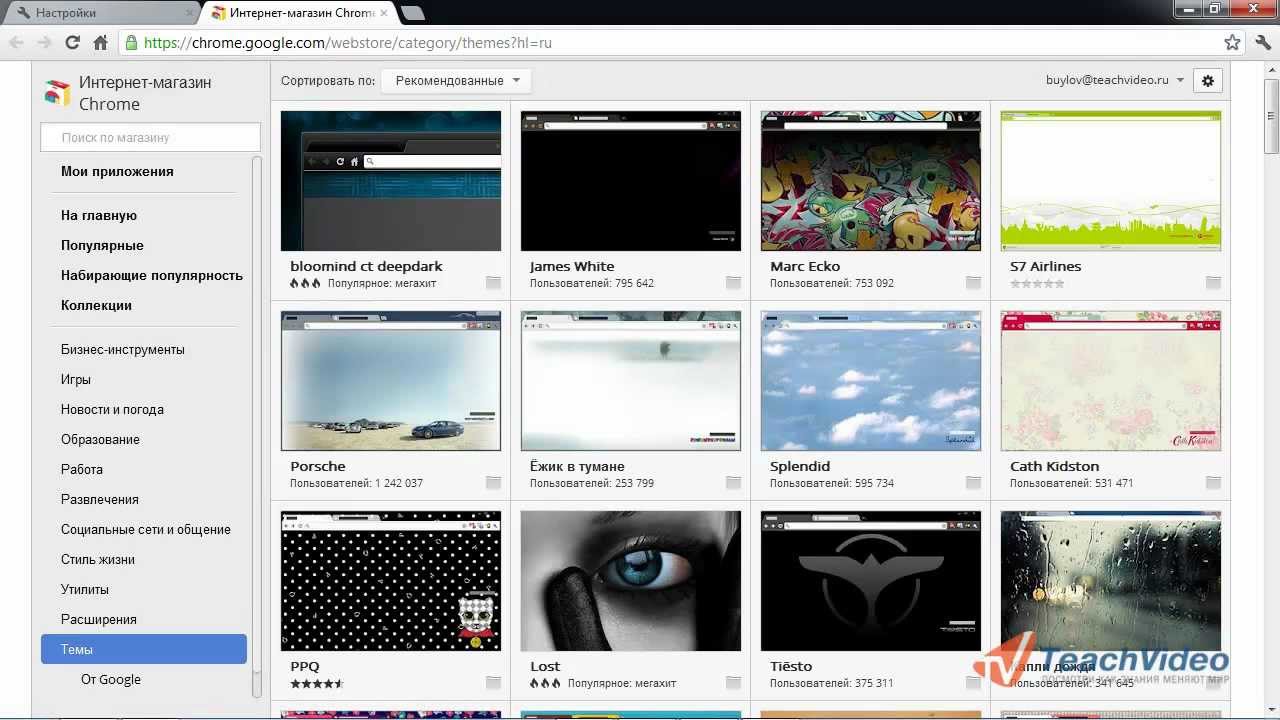Open the Splendid clouds theme thumbnail
Image resolution: width=1280 pixels, height=720 pixels.
[871, 381]
